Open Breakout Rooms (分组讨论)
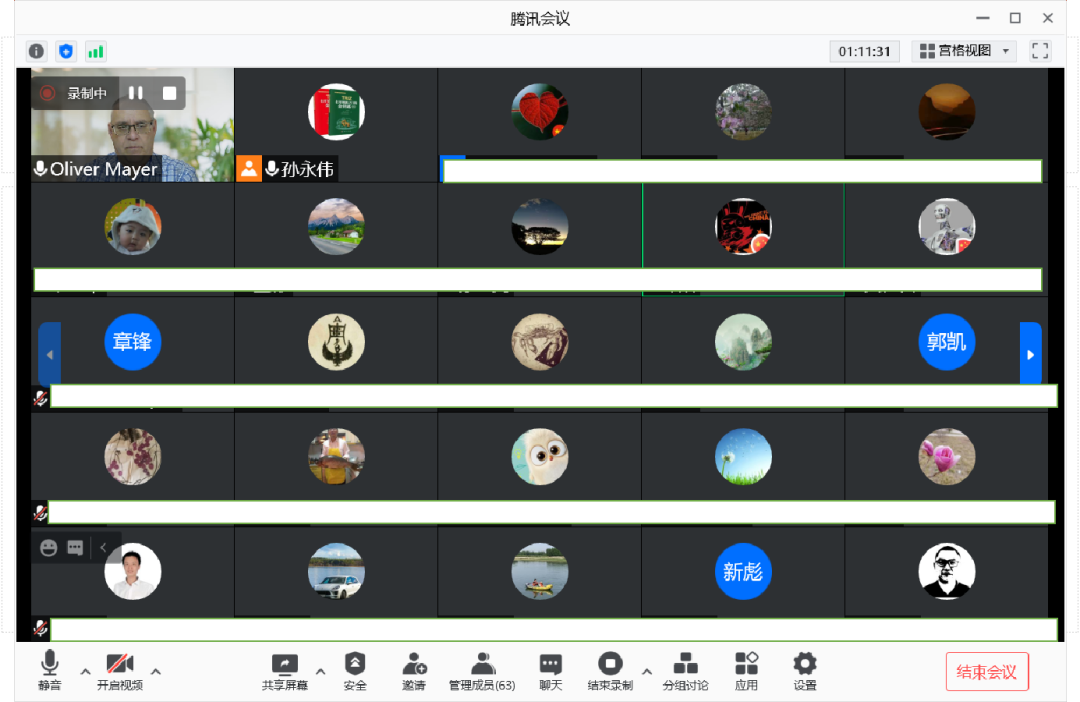The width and height of the screenshot is (1080, 702). tap(685, 672)
